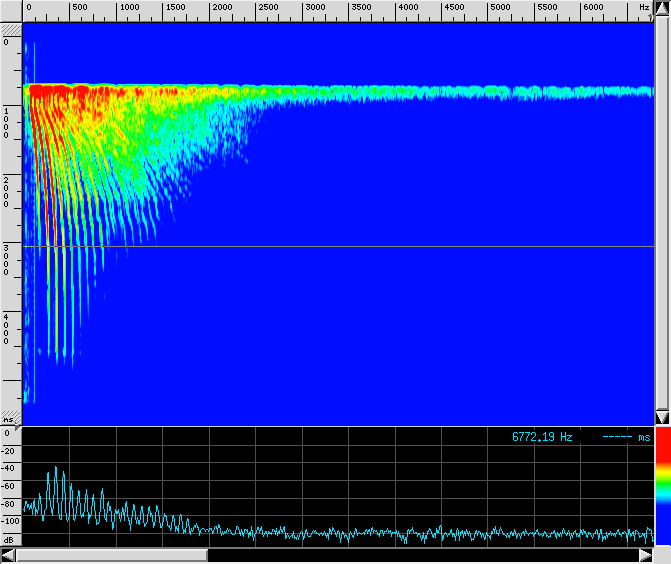The width and height of the screenshot is (671, 564).
Task: Click the hatched corner box above the time ruler
Action: tap(10, 30)
